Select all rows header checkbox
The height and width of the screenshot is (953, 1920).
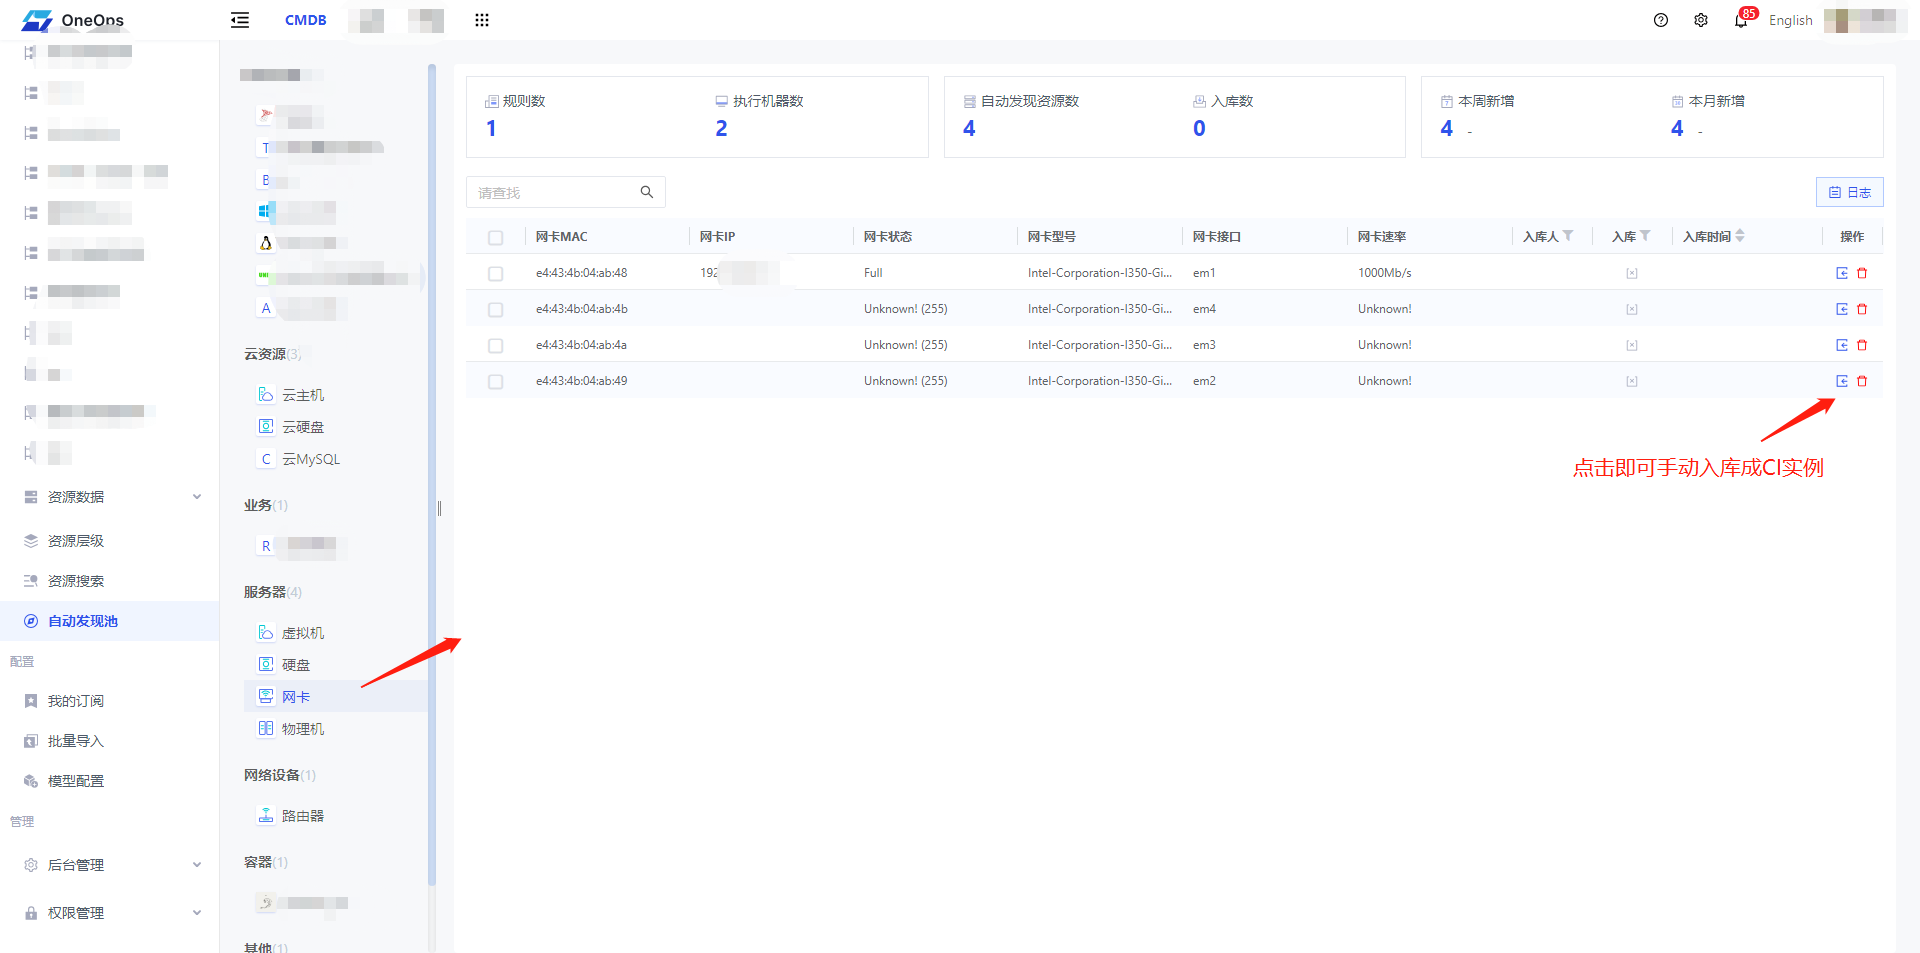pyautogui.click(x=496, y=237)
